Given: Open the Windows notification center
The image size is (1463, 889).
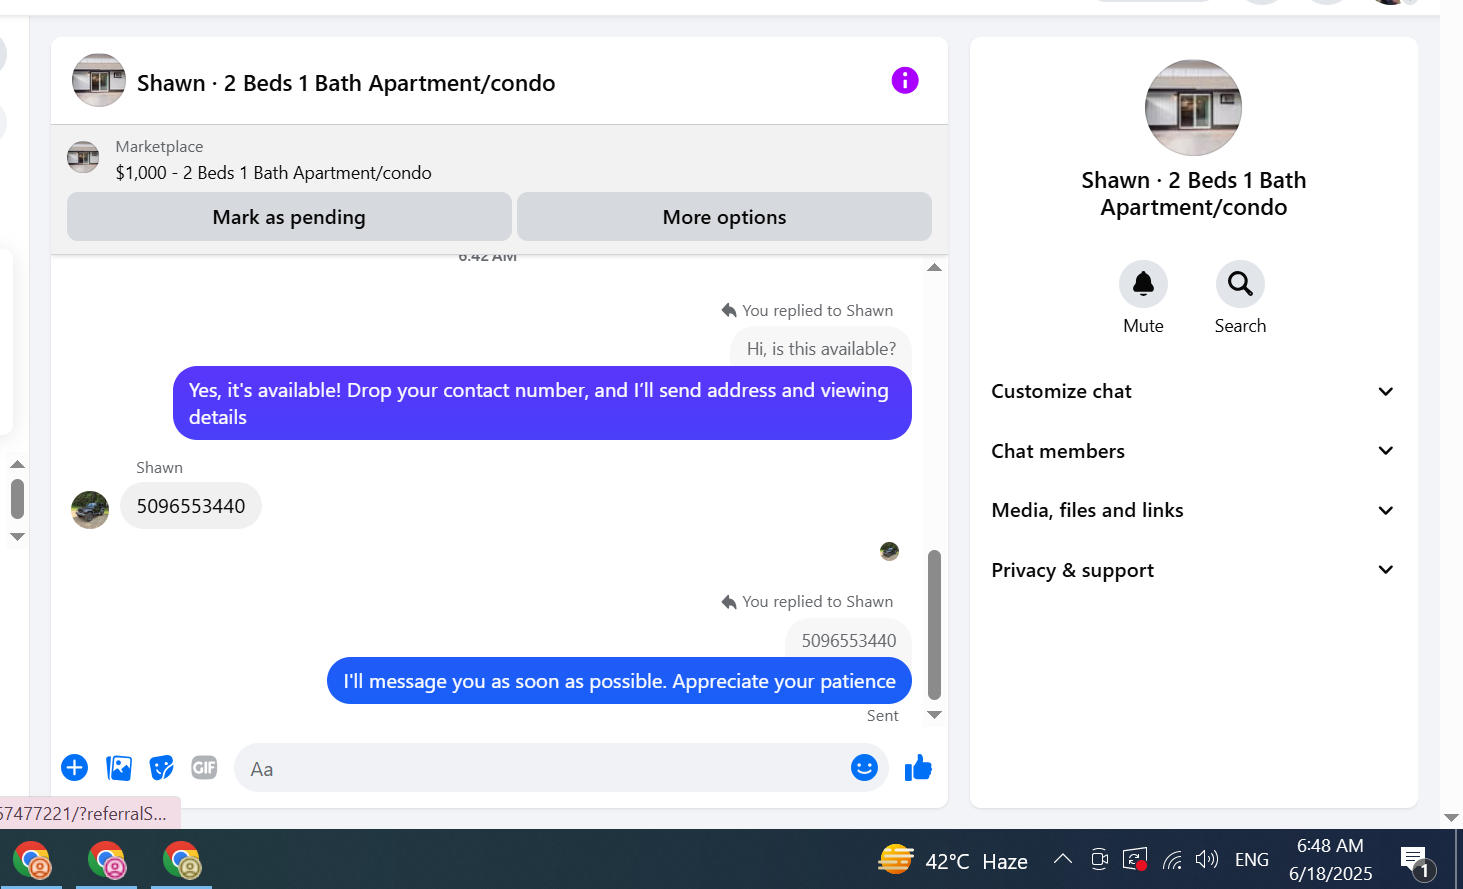Looking at the screenshot, I should (1418, 860).
